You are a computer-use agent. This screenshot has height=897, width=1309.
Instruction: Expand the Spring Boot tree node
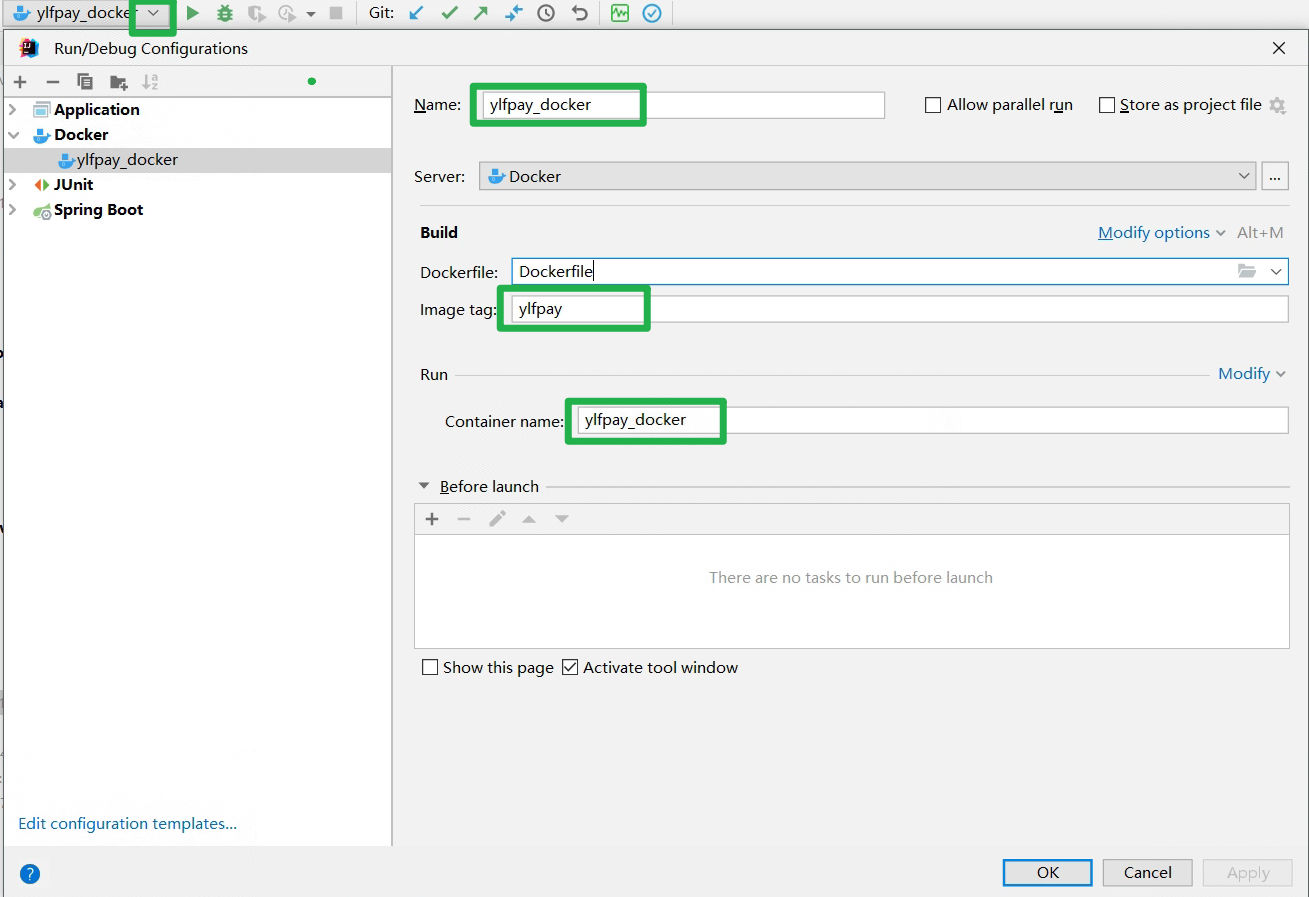coord(12,210)
